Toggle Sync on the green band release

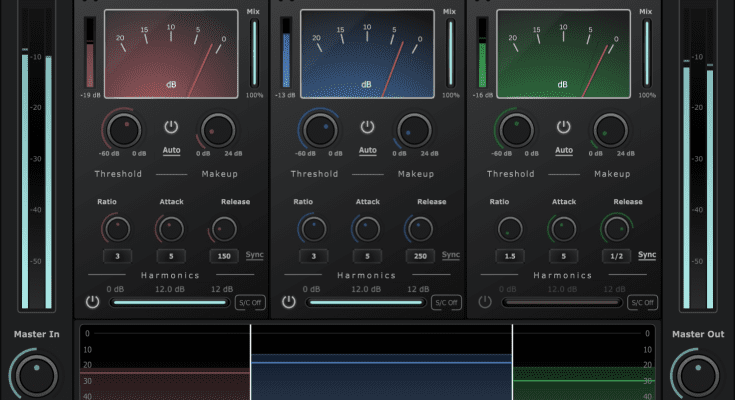(x=648, y=255)
